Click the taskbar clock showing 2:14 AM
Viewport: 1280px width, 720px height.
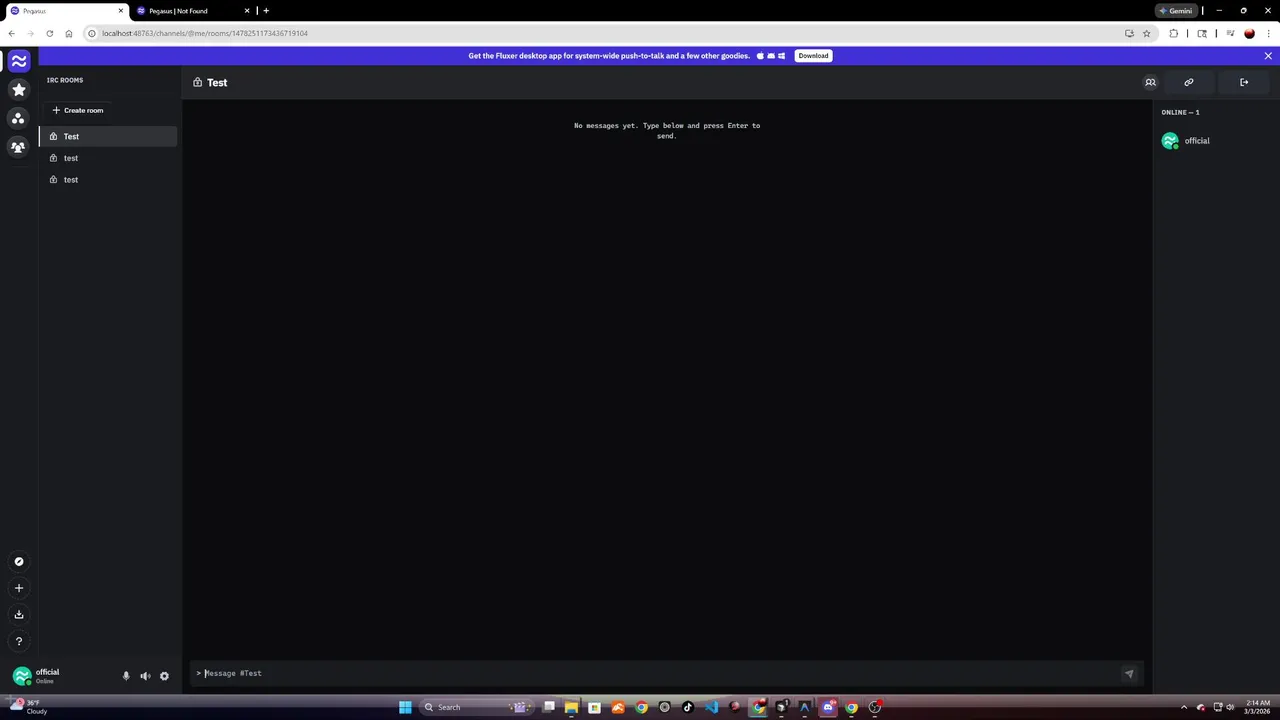click(1257, 707)
